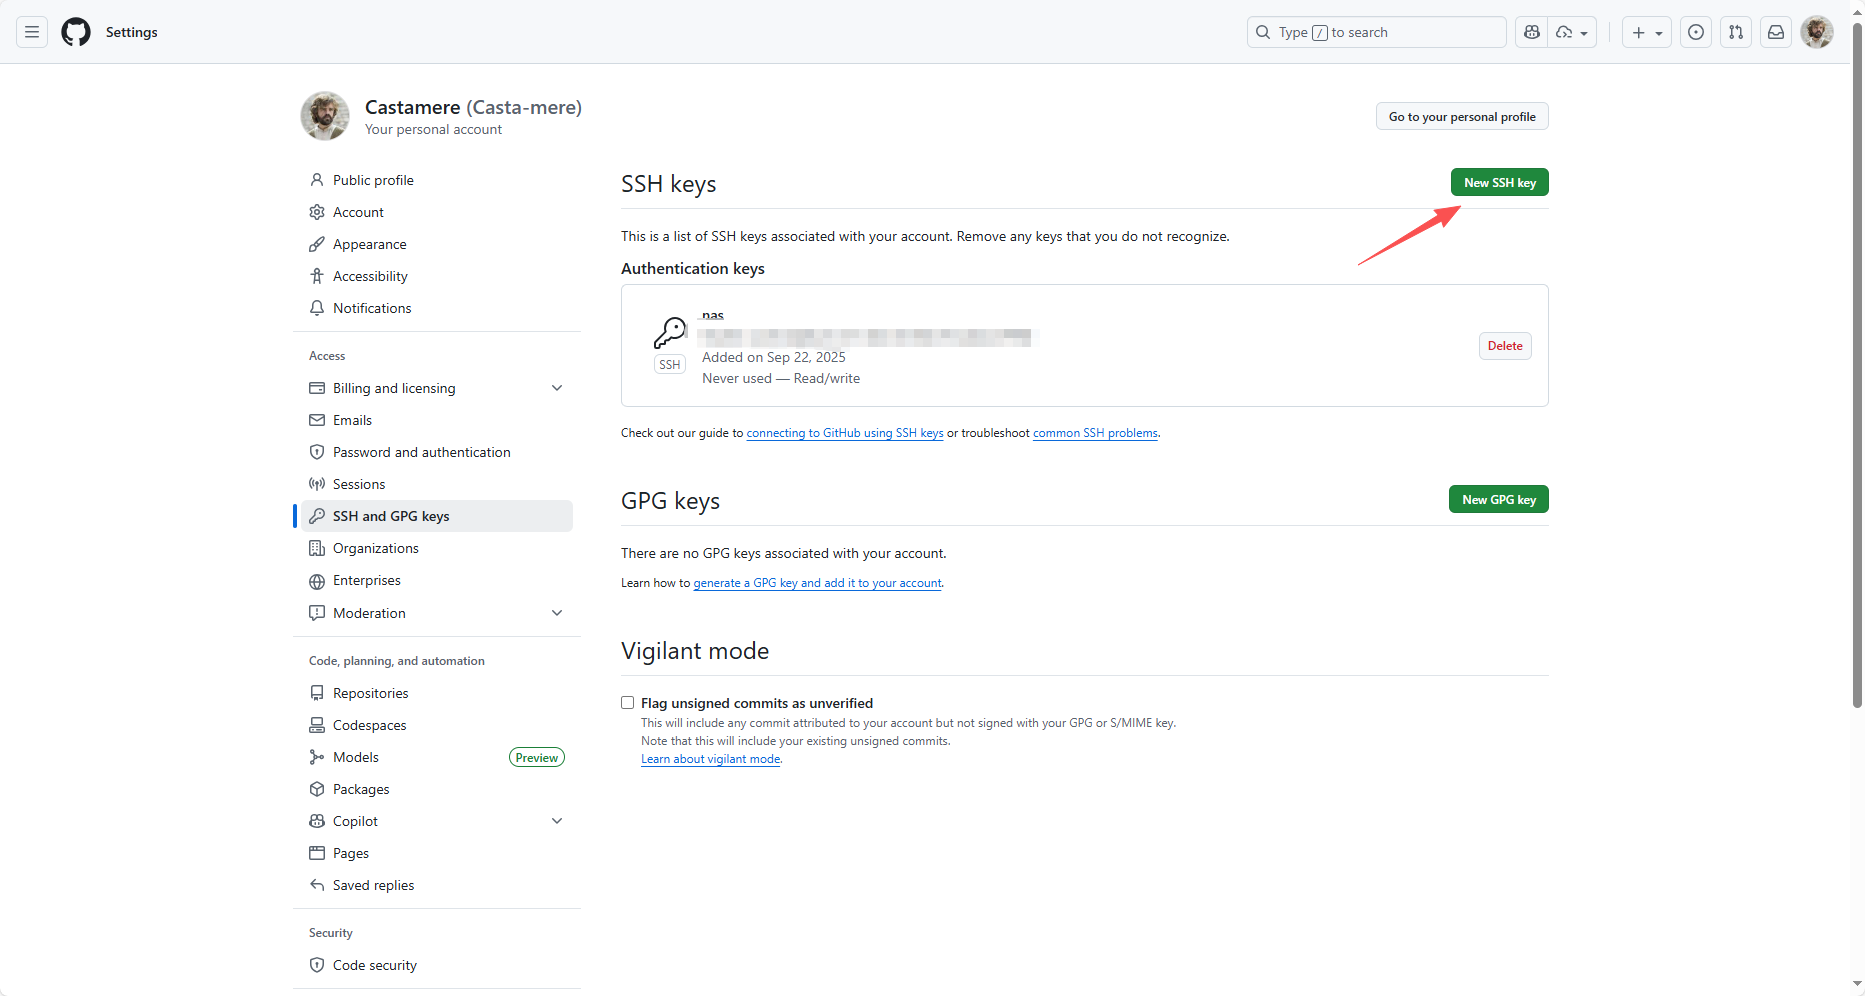The height and width of the screenshot is (996, 1865).
Task: Open connecting to GitHub using SSH keys guide
Action: point(844,433)
